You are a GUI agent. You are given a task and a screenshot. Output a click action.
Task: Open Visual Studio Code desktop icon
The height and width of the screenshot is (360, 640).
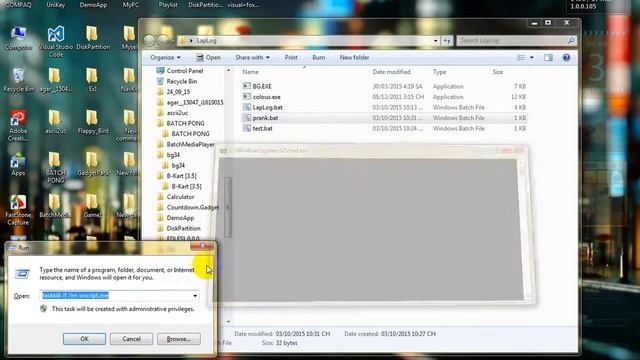[56, 41]
